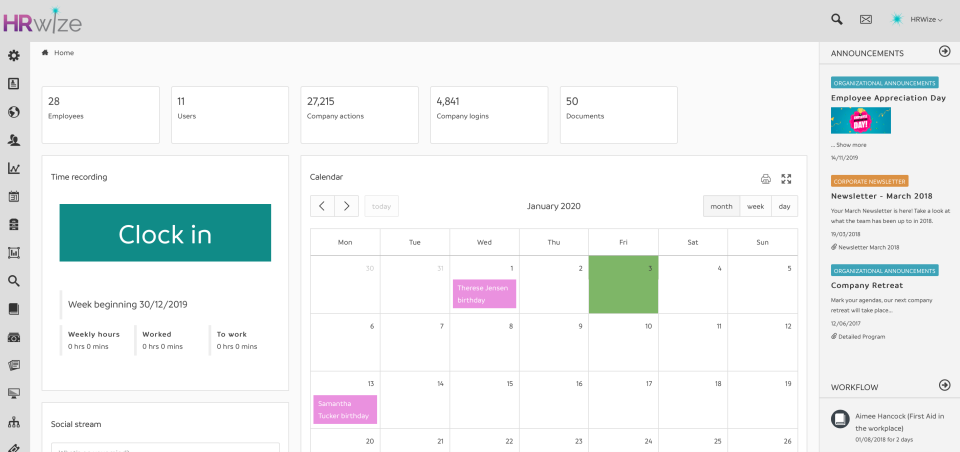The width and height of the screenshot is (960, 452).
Task: Open the money/payroll icon in sidebar
Action: pos(13,337)
